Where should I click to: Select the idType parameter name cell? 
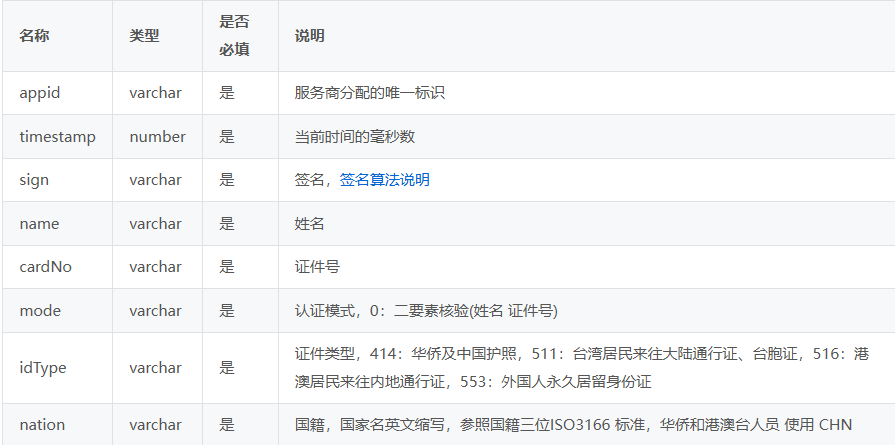click(43, 367)
